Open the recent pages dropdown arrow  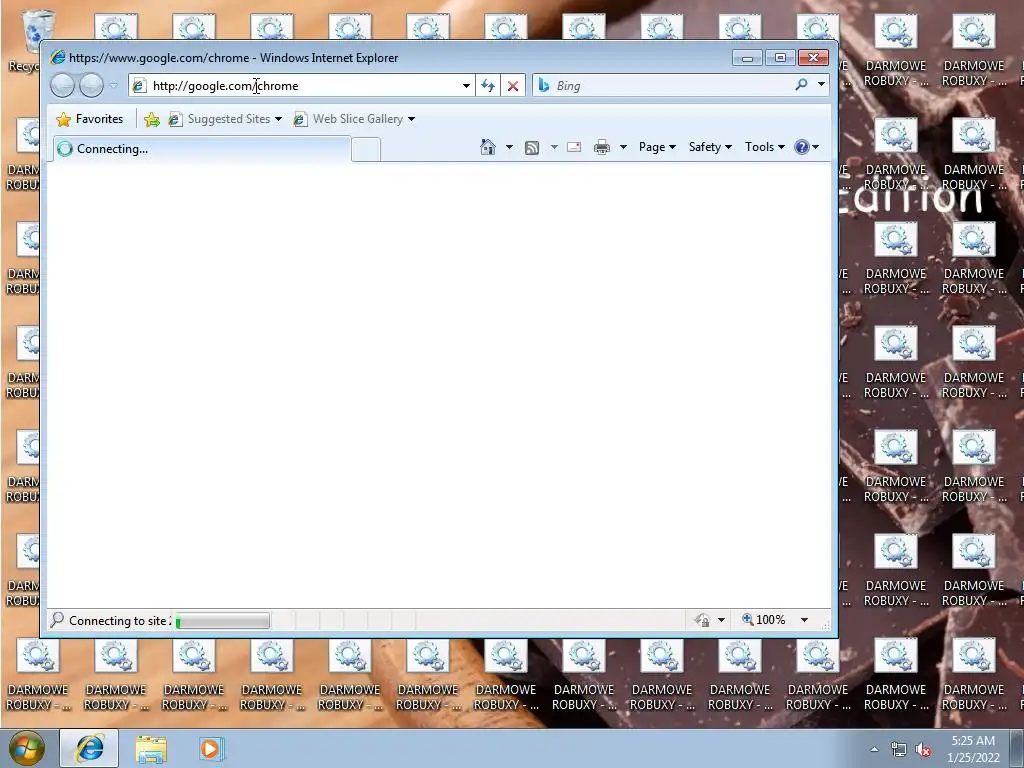(x=114, y=86)
